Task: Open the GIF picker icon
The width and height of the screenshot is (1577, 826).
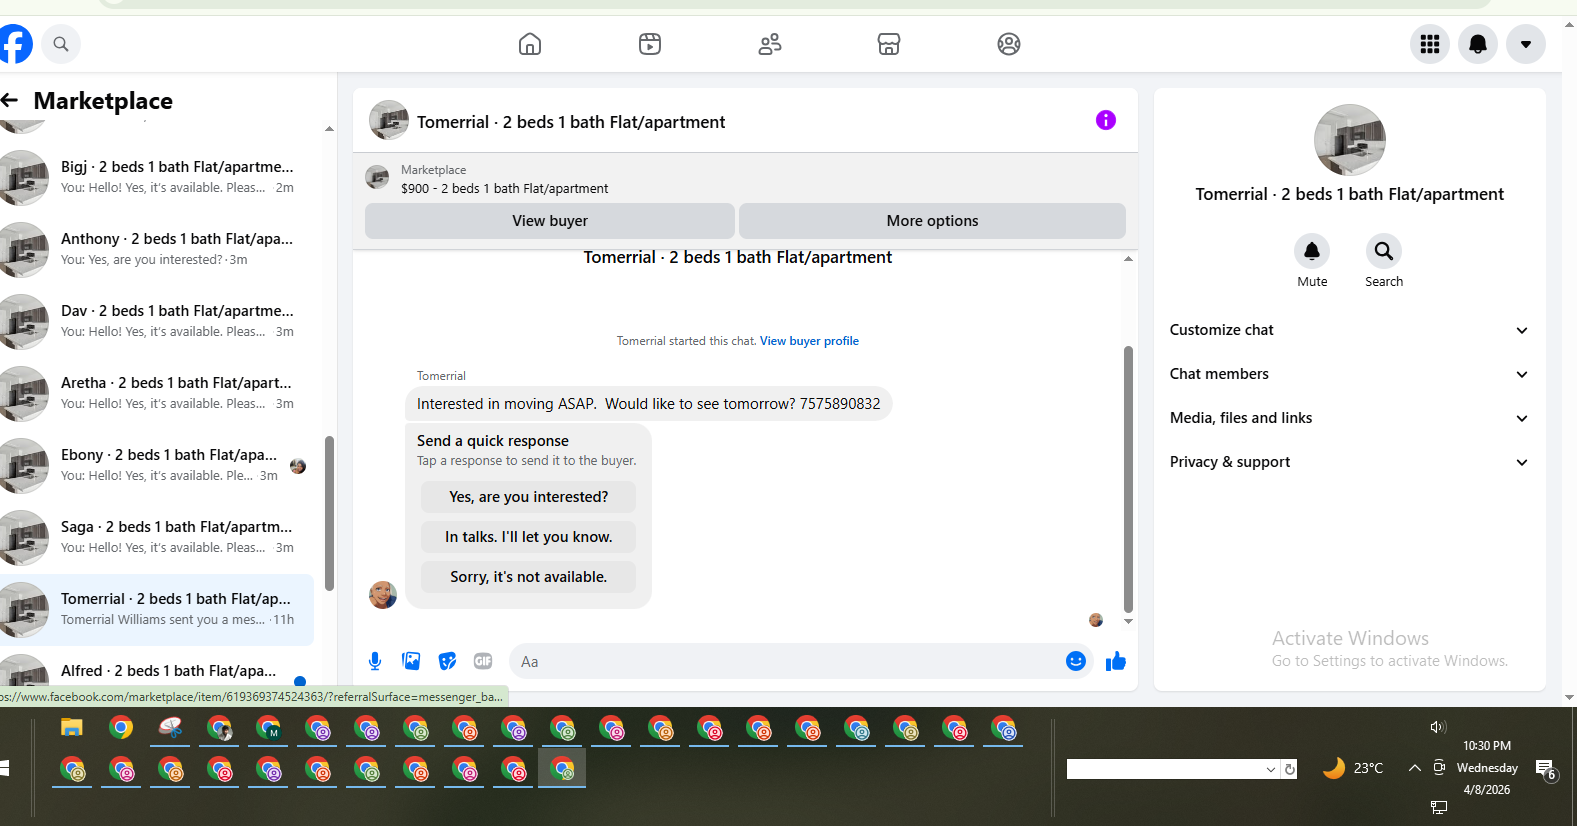Action: pos(483,661)
